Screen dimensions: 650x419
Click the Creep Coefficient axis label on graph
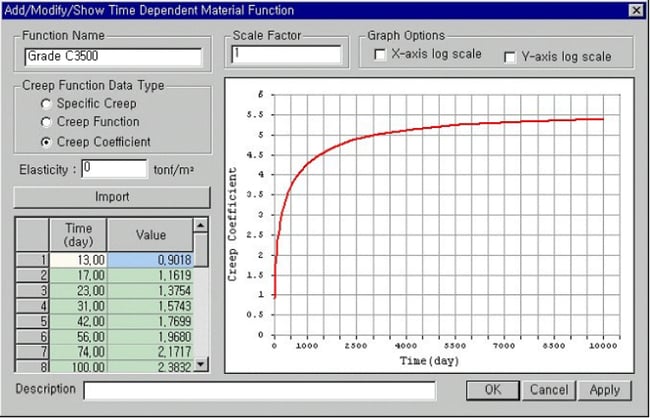point(232,224)
